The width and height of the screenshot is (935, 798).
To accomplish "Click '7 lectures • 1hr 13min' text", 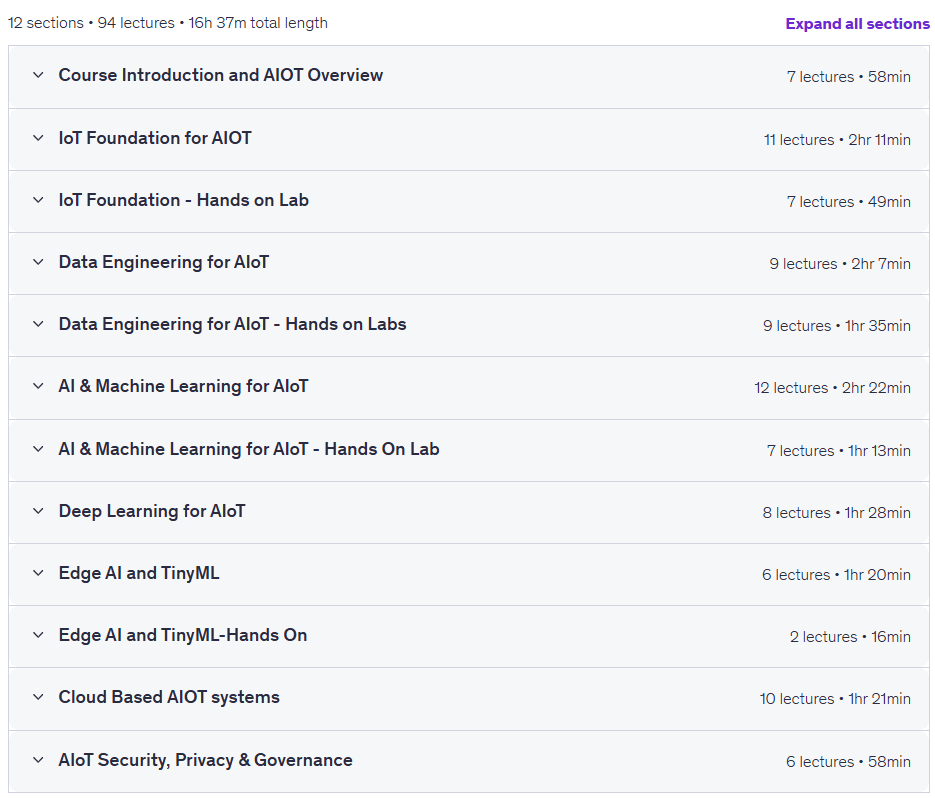I will click(839, 451).
